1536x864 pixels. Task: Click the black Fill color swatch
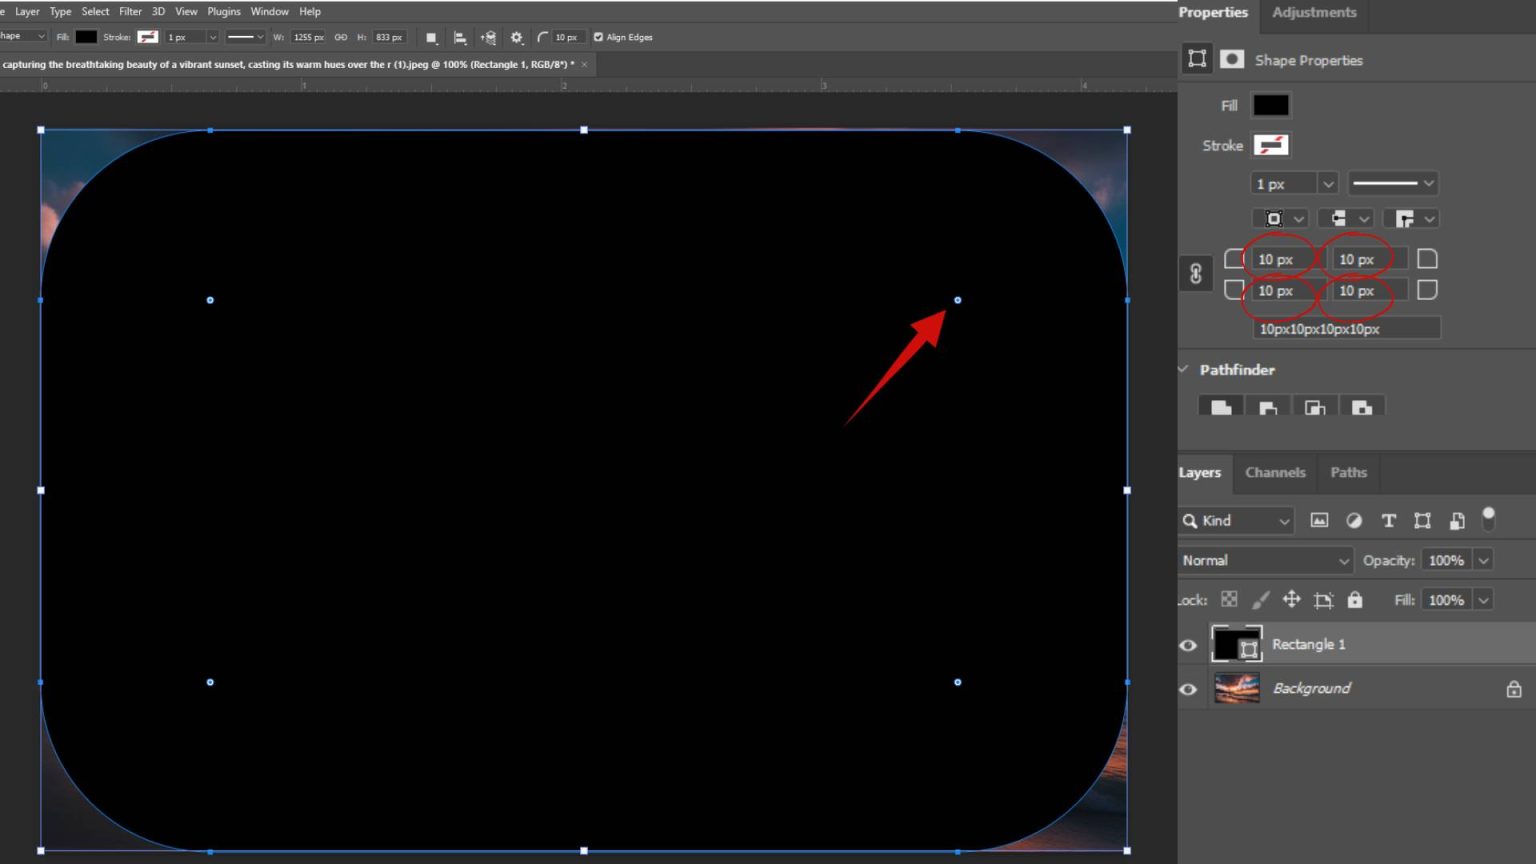(1271, 105)
